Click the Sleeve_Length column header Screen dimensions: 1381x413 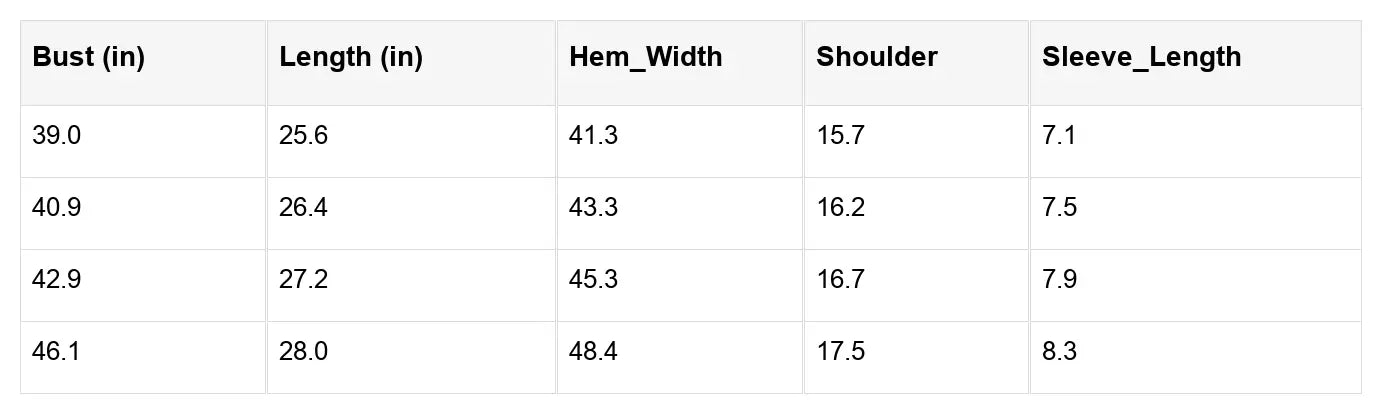pos(1141,57)
